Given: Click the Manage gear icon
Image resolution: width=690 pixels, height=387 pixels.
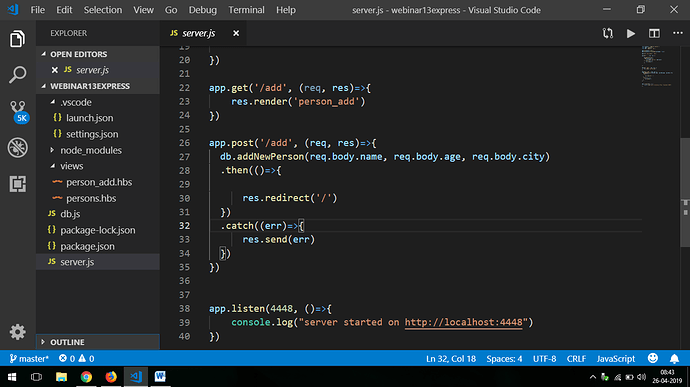Looking at the screenshot, I should (x=18, y=332).
